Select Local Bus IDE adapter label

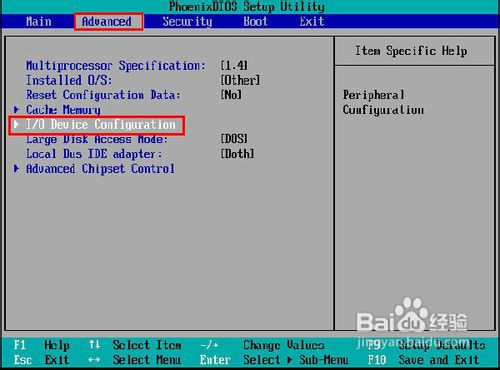94,154
